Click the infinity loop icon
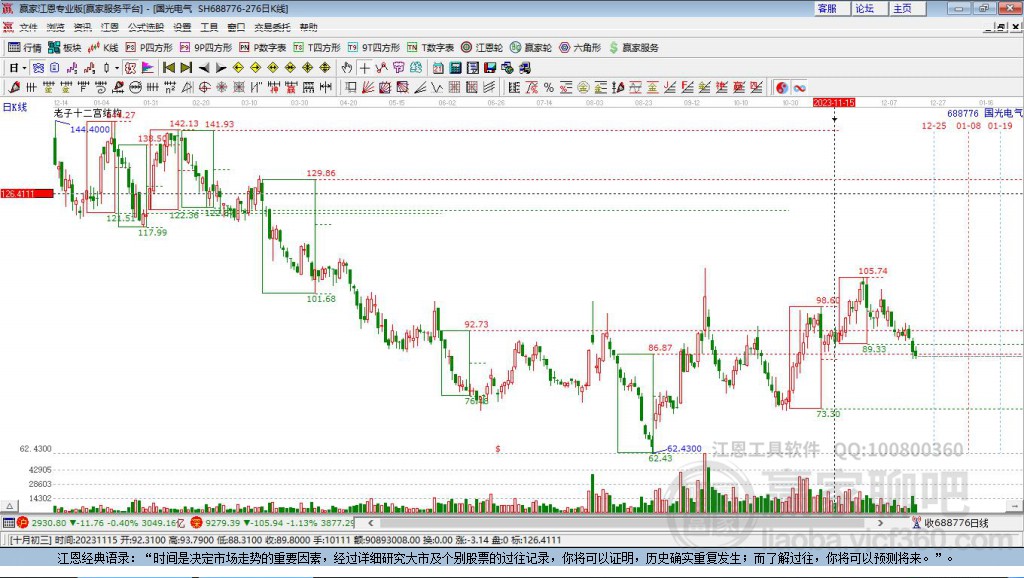1024x578 pixels. 799,88
